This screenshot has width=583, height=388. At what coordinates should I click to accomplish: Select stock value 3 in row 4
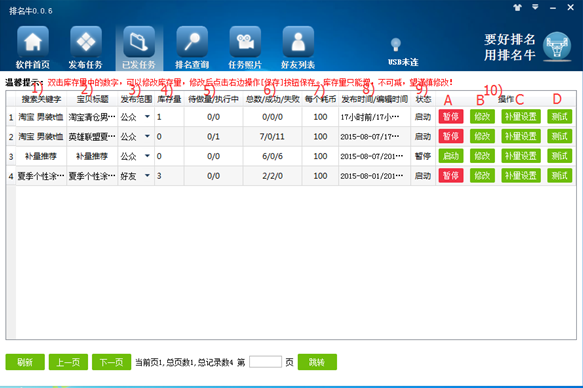[169, 175]
